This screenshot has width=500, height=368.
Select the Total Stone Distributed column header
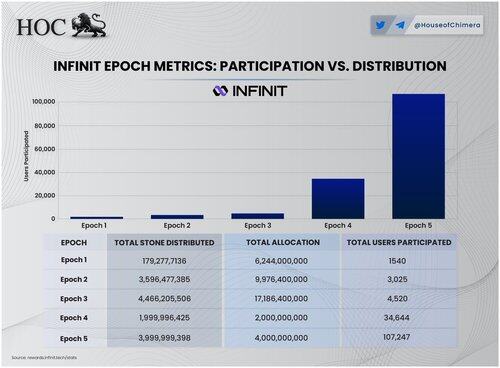click(164, 243)
